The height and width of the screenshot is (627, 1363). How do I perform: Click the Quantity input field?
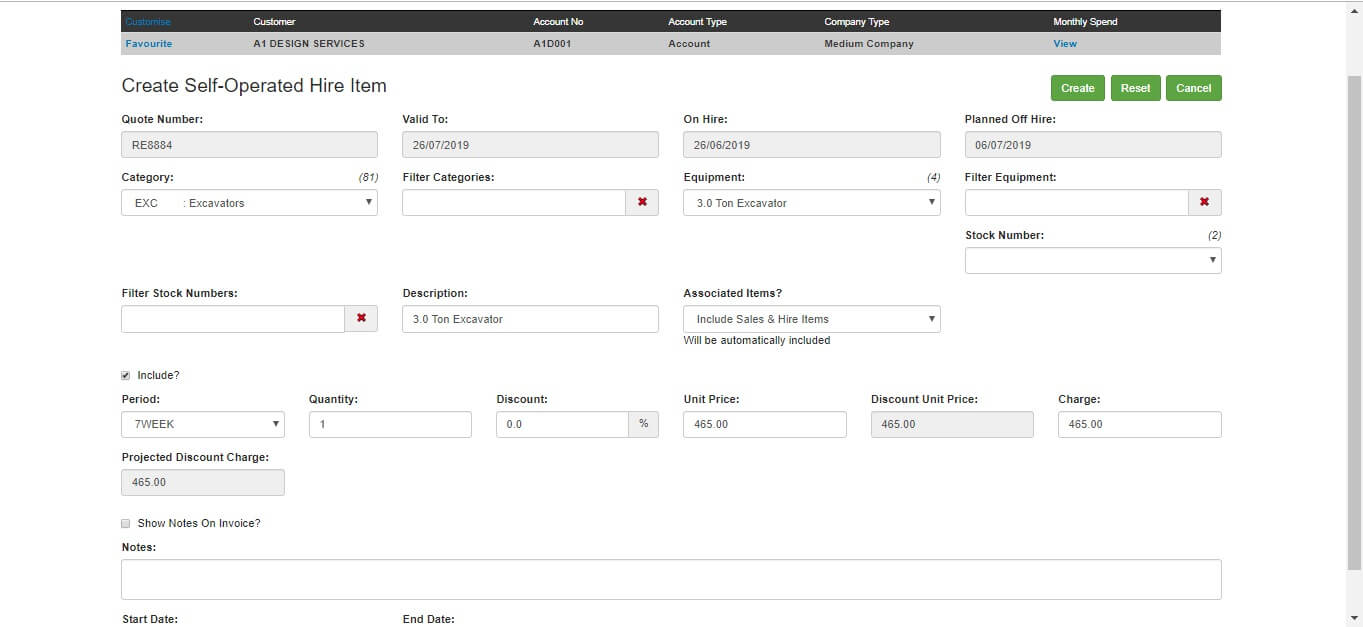pyautogui.click(x=390, y=424)
